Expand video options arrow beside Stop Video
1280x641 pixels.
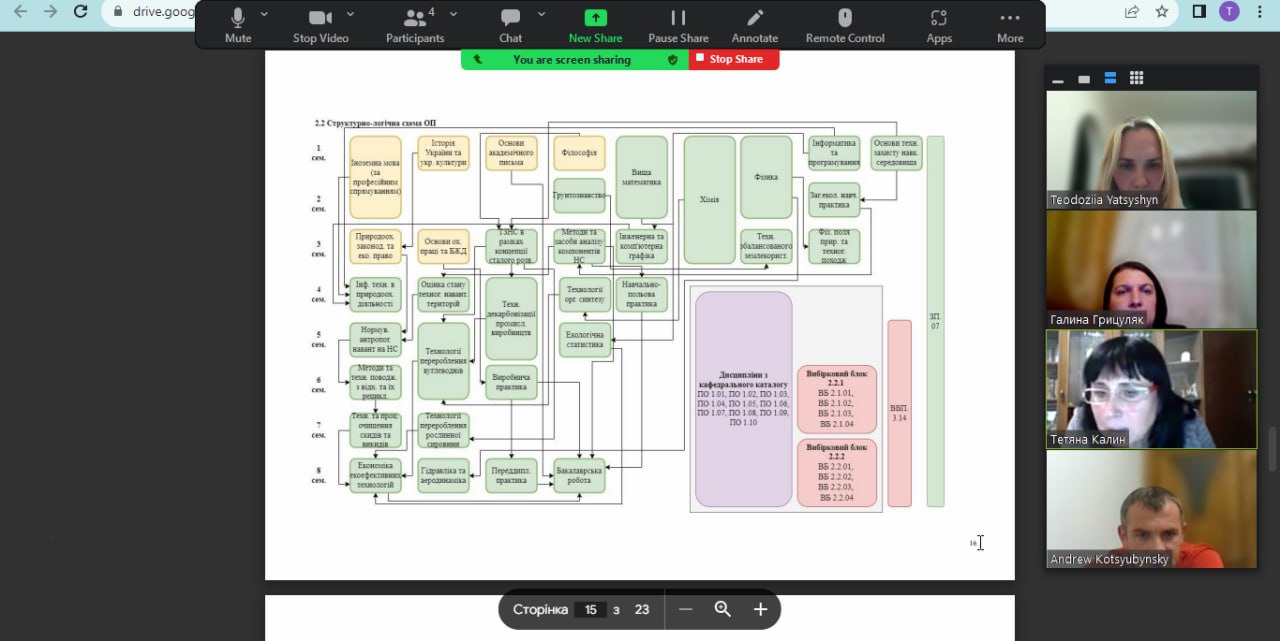point(350,15)
